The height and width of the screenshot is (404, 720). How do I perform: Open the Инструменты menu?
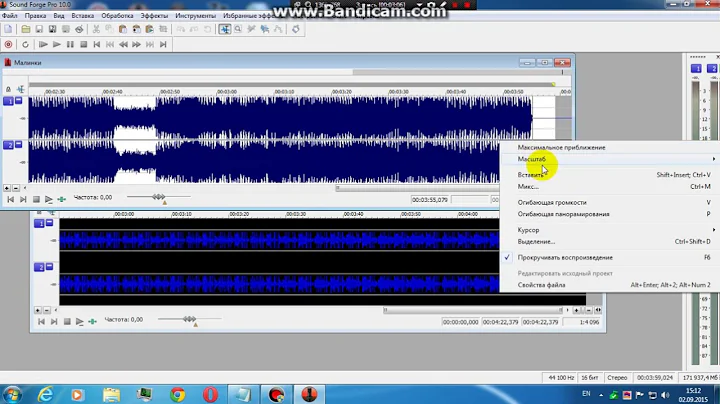tap(195, 16)
